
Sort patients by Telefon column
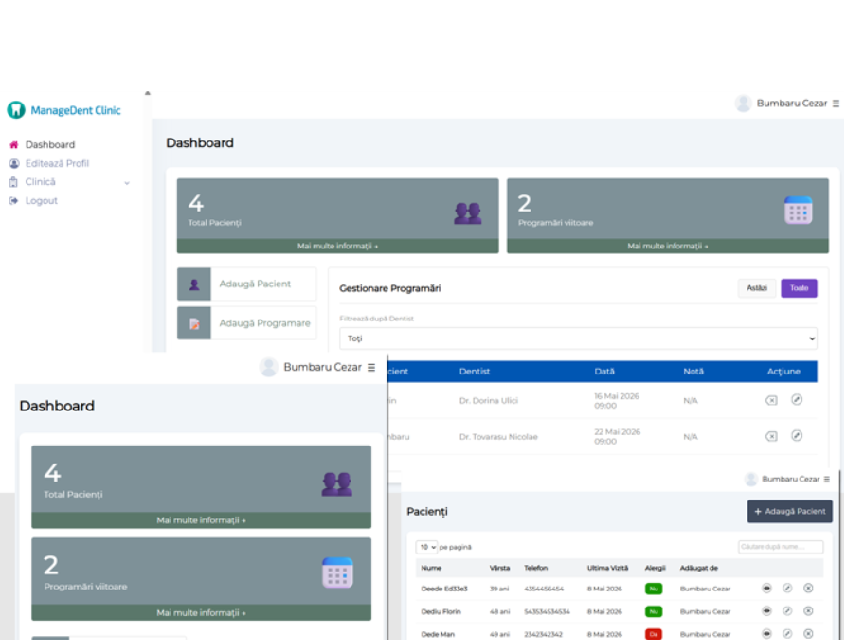coord(536,568)
